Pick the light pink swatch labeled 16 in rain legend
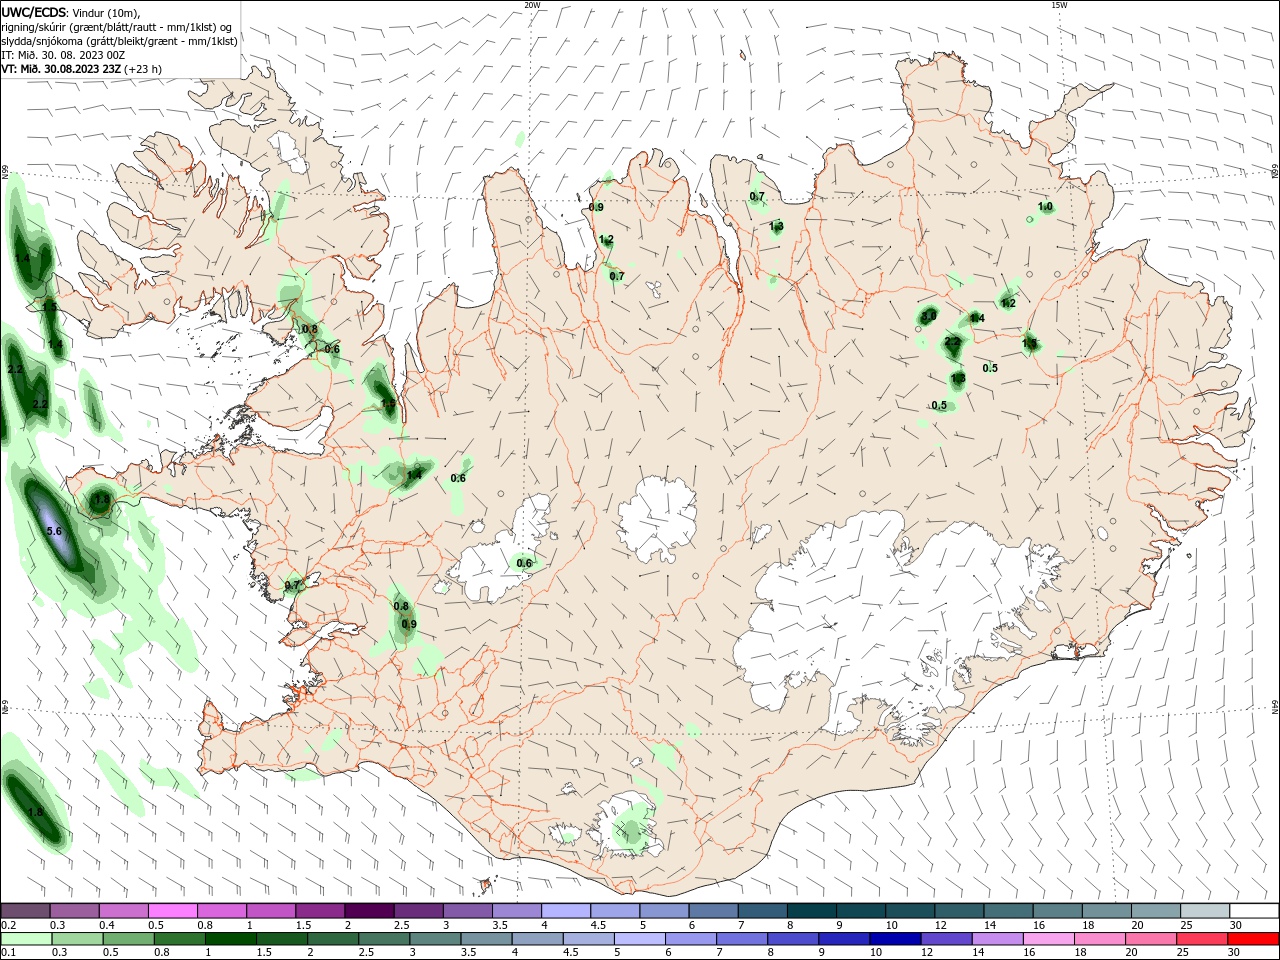1280x960 pixels. [1048, 939]
